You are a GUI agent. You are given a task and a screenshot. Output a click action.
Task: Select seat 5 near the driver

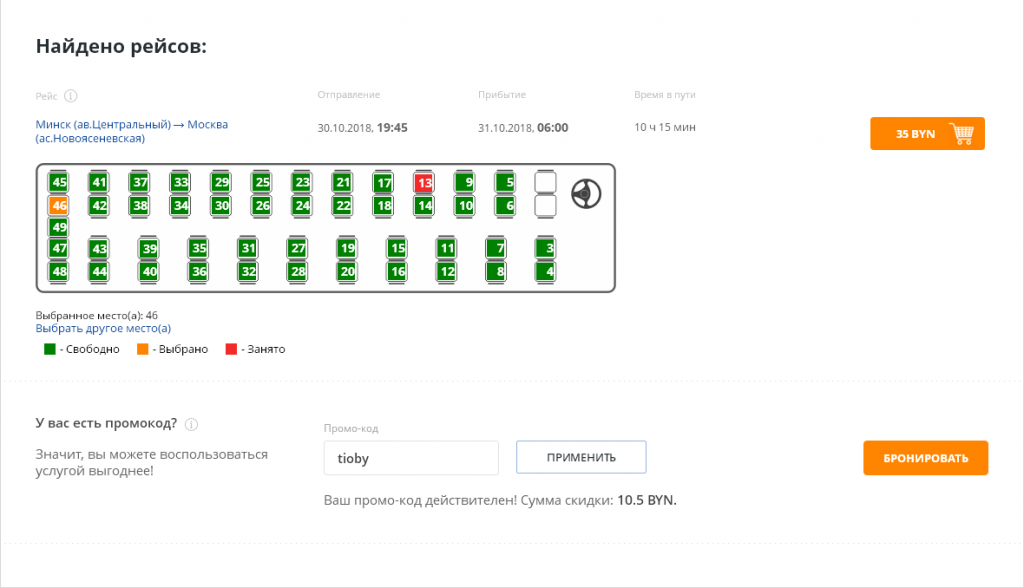pos(505,182)
